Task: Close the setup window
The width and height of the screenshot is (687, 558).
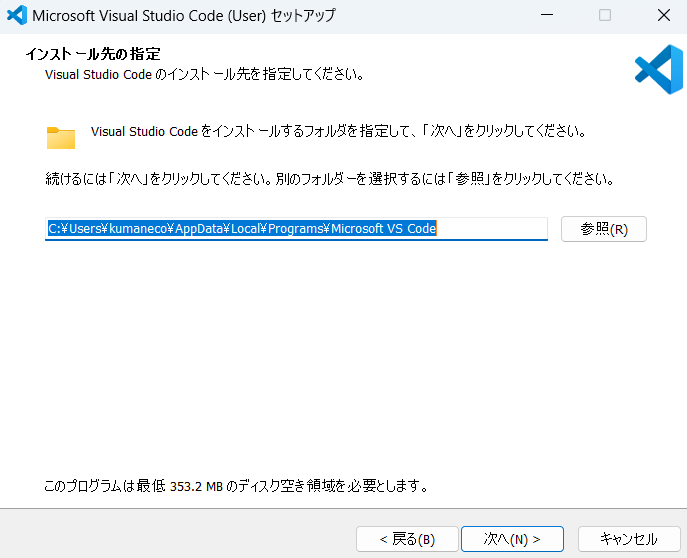Action: (x=664, y=15)
